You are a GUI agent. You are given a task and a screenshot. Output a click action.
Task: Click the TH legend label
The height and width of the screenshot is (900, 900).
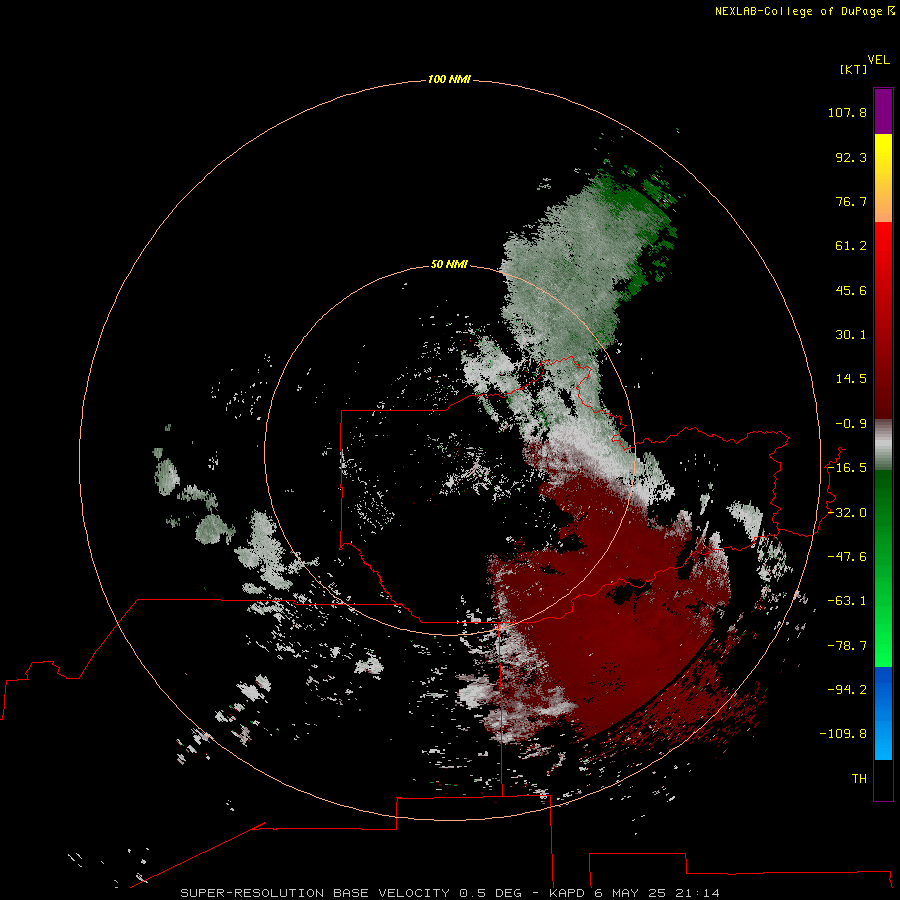coord(859,779)
